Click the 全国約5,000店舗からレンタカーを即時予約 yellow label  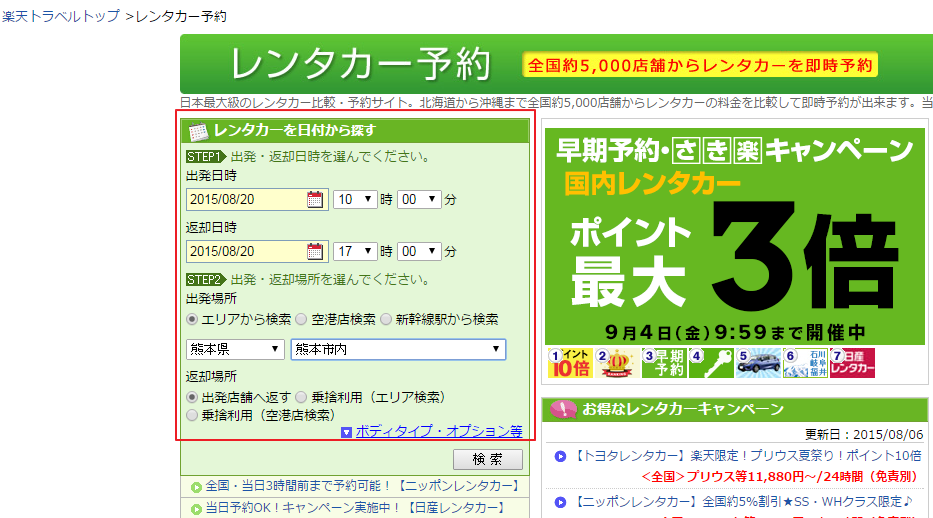700,65
